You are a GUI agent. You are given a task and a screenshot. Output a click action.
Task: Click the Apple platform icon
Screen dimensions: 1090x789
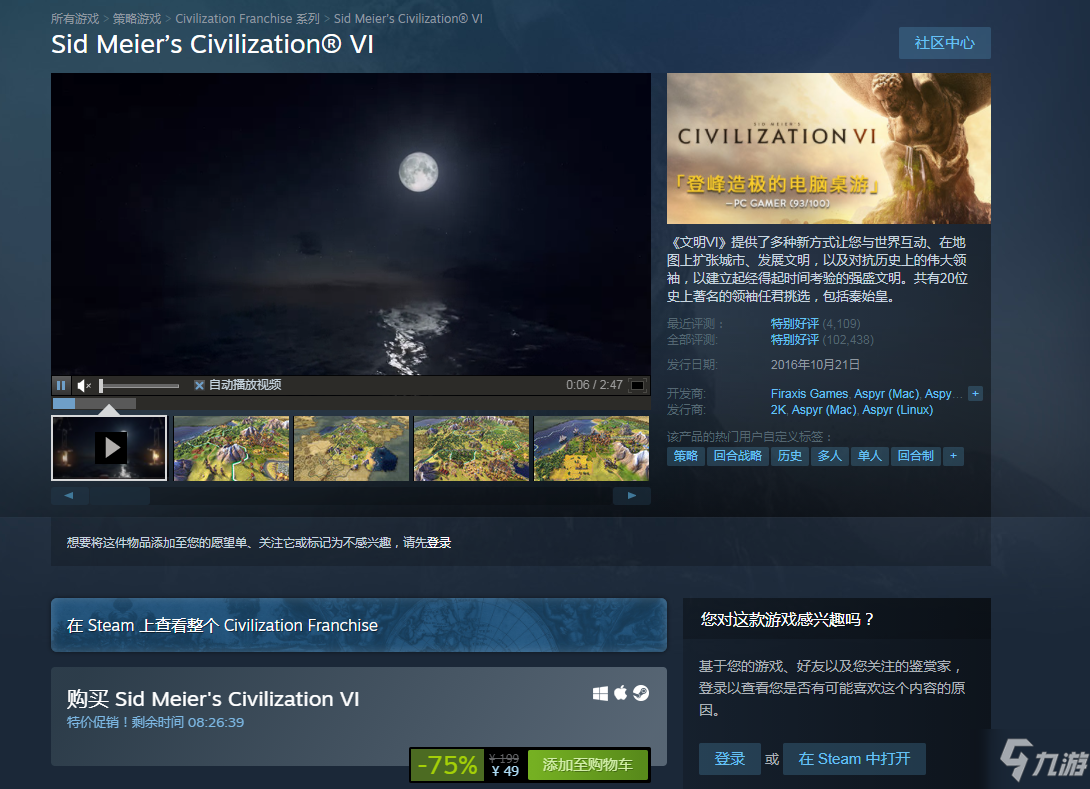coord(620,692)
